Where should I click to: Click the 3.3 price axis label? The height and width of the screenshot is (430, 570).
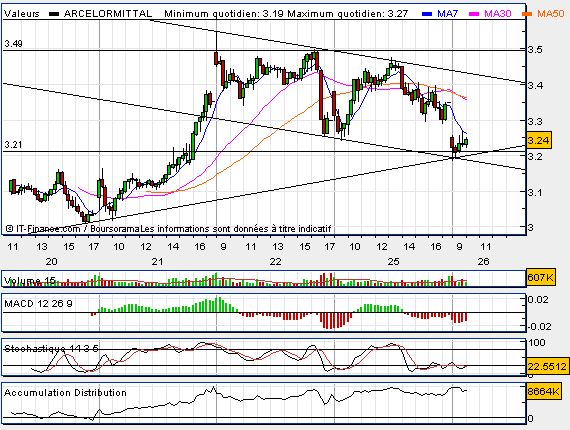[x=535, y=121]
